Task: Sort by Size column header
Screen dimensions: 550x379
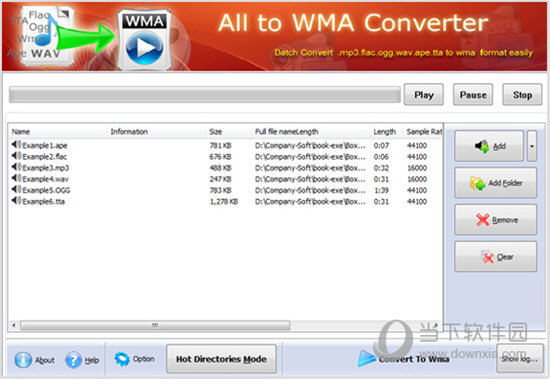Action: [215, 132]
